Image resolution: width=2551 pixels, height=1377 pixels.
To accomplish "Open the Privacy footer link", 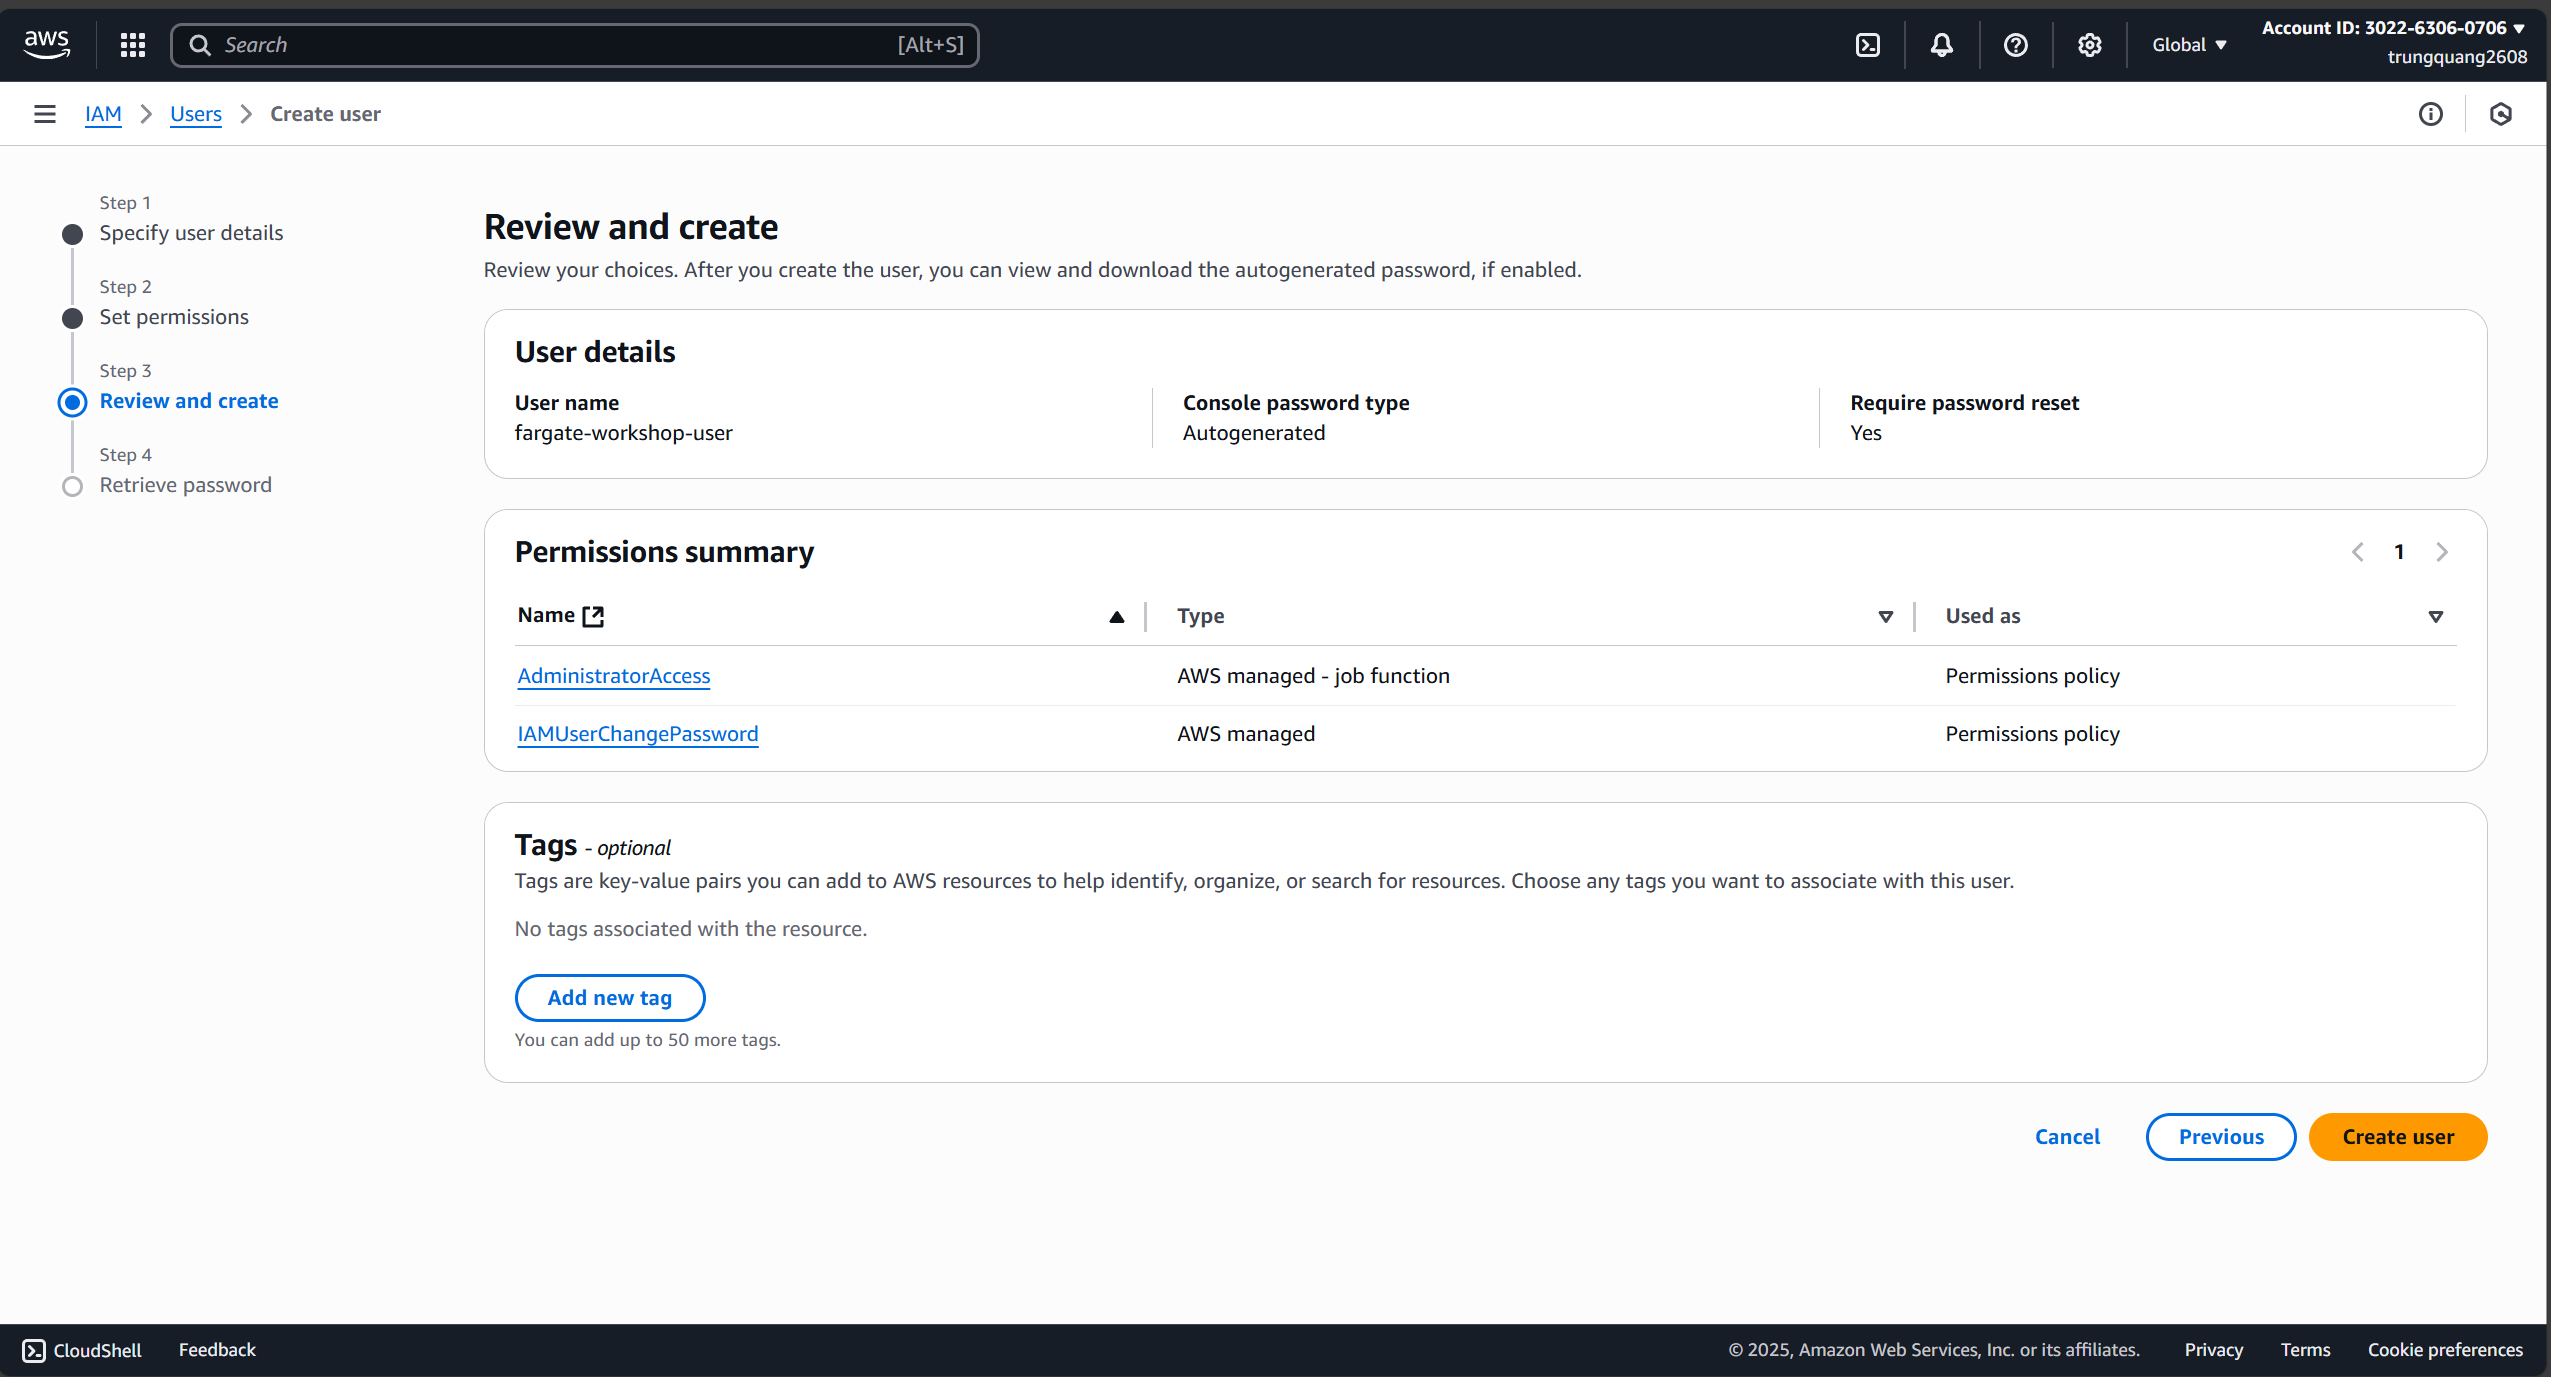I will coord(2213,1350).
